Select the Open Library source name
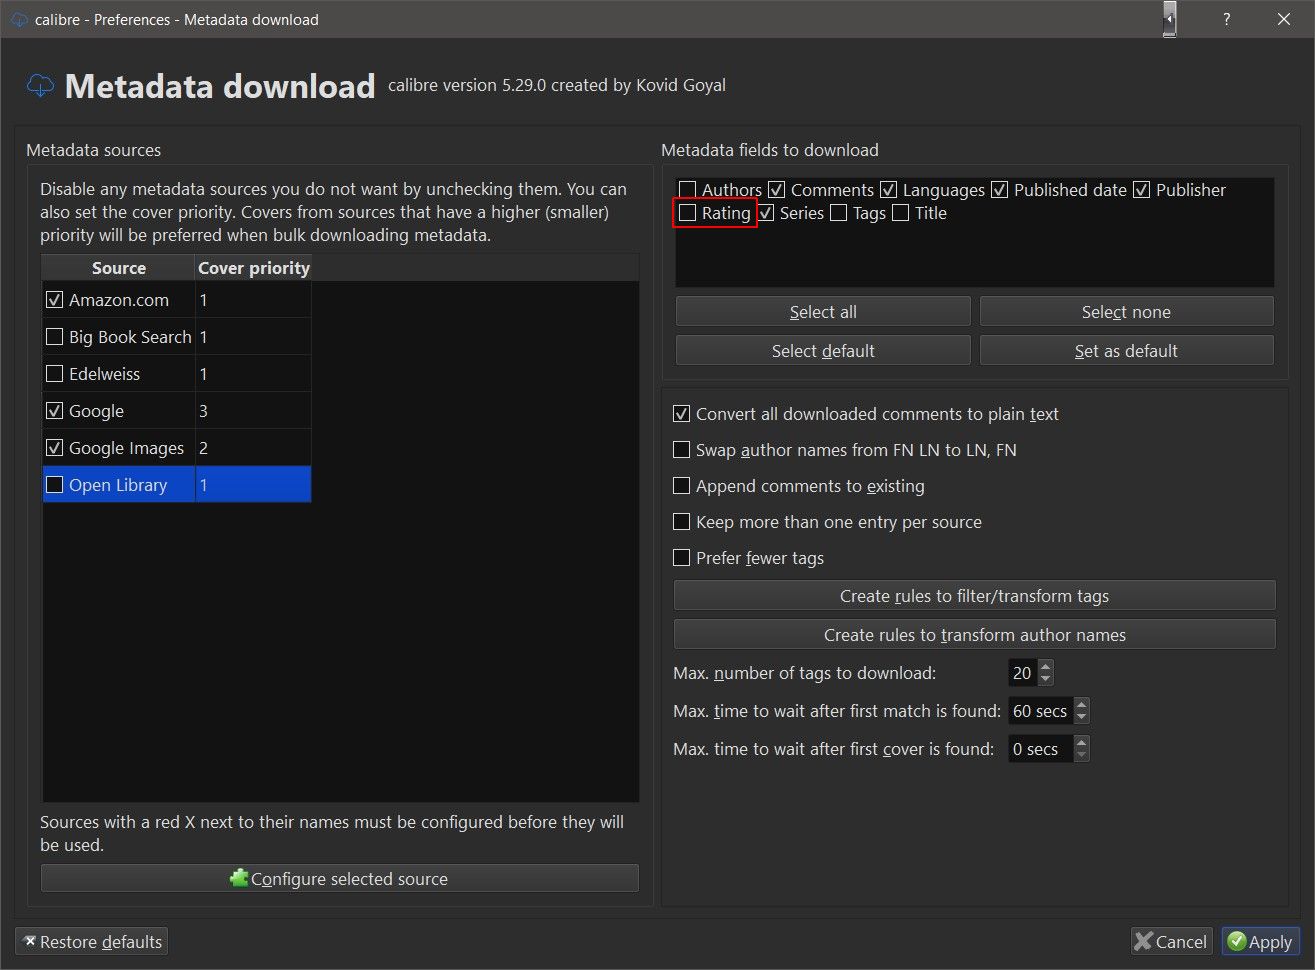Viewport: 1315px width, 970px height. pyautogui.click(x=118, y=485)
